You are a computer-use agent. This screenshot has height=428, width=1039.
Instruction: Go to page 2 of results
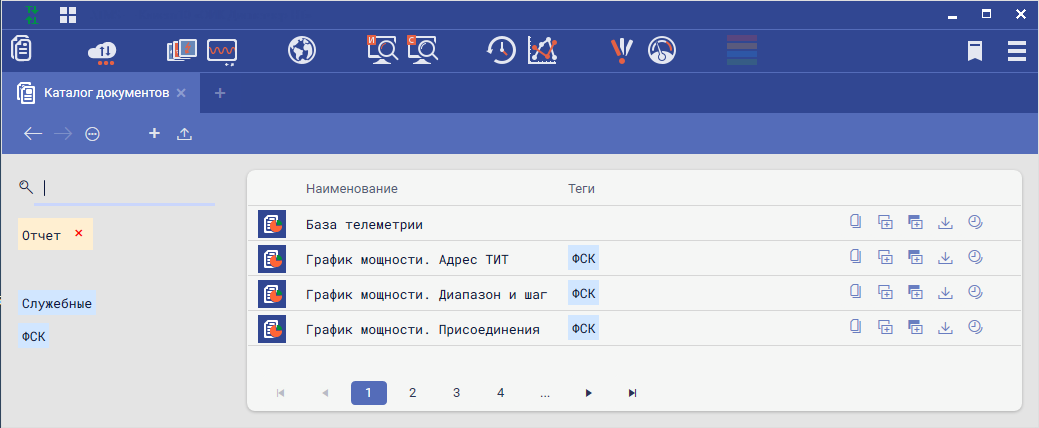click(x=412, y=393)
